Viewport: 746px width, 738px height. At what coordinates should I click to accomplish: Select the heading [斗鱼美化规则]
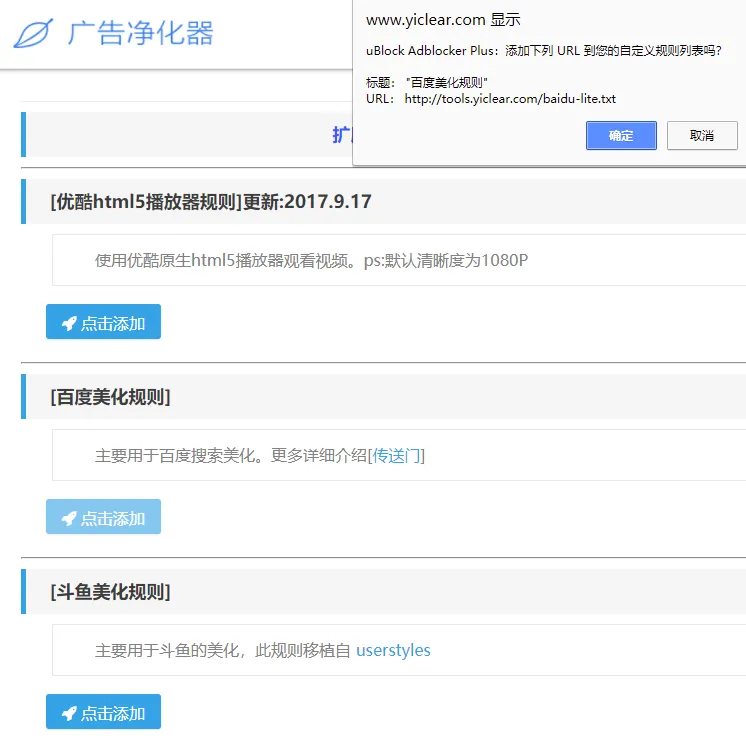[110, 592]
